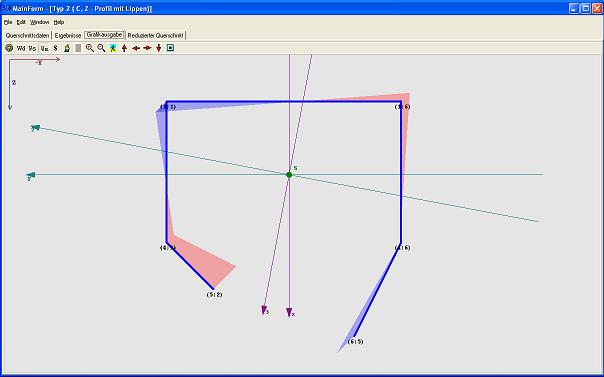The image size is (604, 377).
Task: Click the fit-to-window square icon
Action: [x=170, y=48]
